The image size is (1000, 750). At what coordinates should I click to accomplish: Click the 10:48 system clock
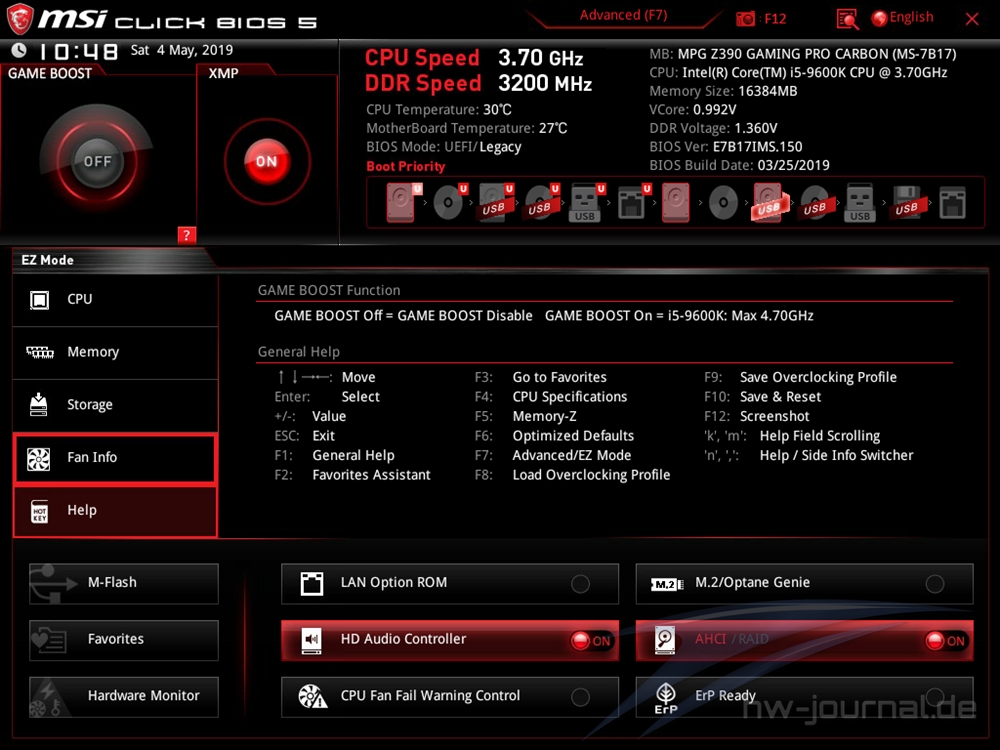tap(79, 51)
